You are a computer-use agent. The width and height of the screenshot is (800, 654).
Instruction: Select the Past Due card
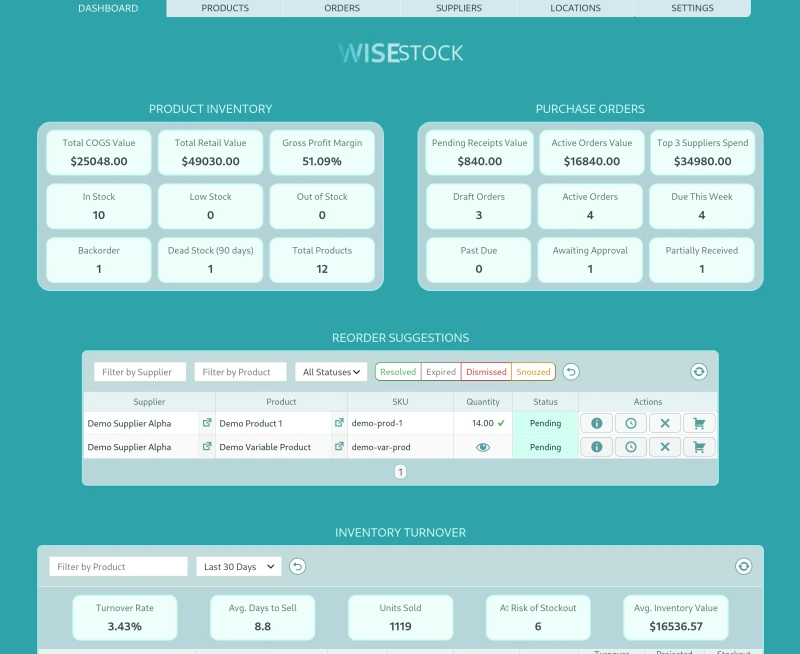coord(479,260)
